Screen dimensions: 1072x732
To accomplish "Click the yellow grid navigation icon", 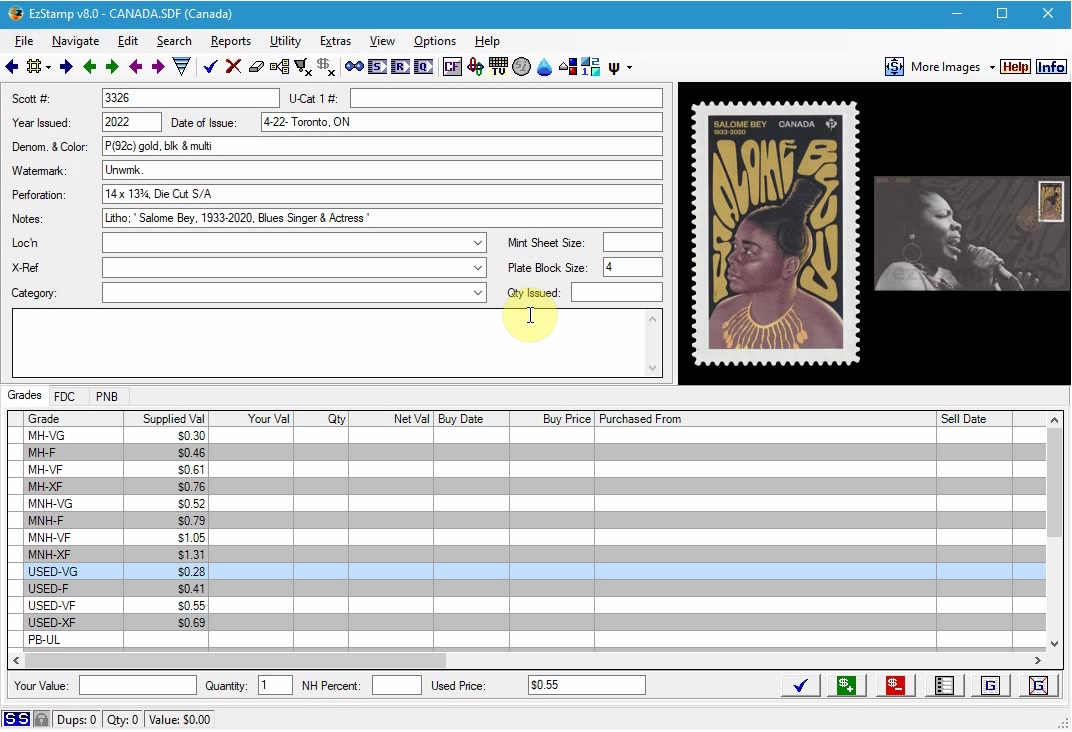I will tap(34, 67).
